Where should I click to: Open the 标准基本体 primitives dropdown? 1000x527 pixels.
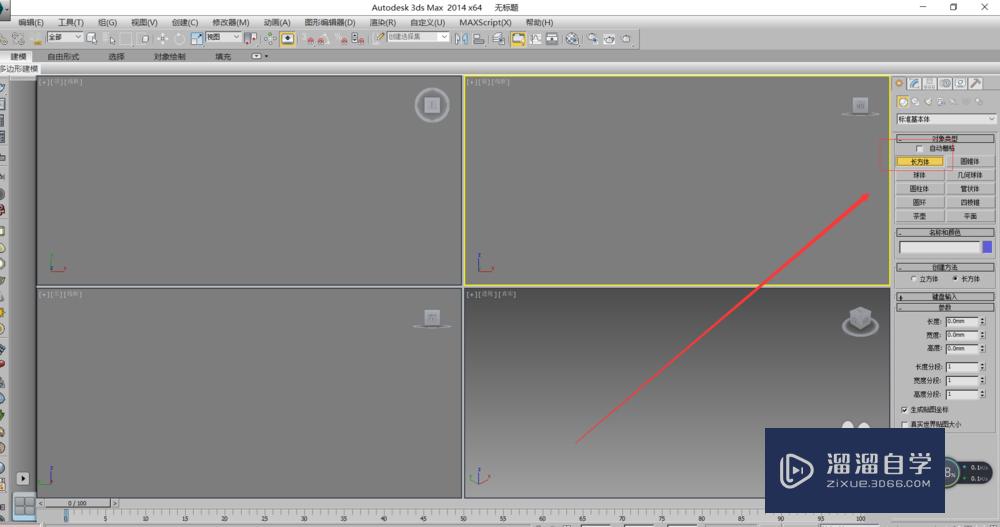(946, 119)
